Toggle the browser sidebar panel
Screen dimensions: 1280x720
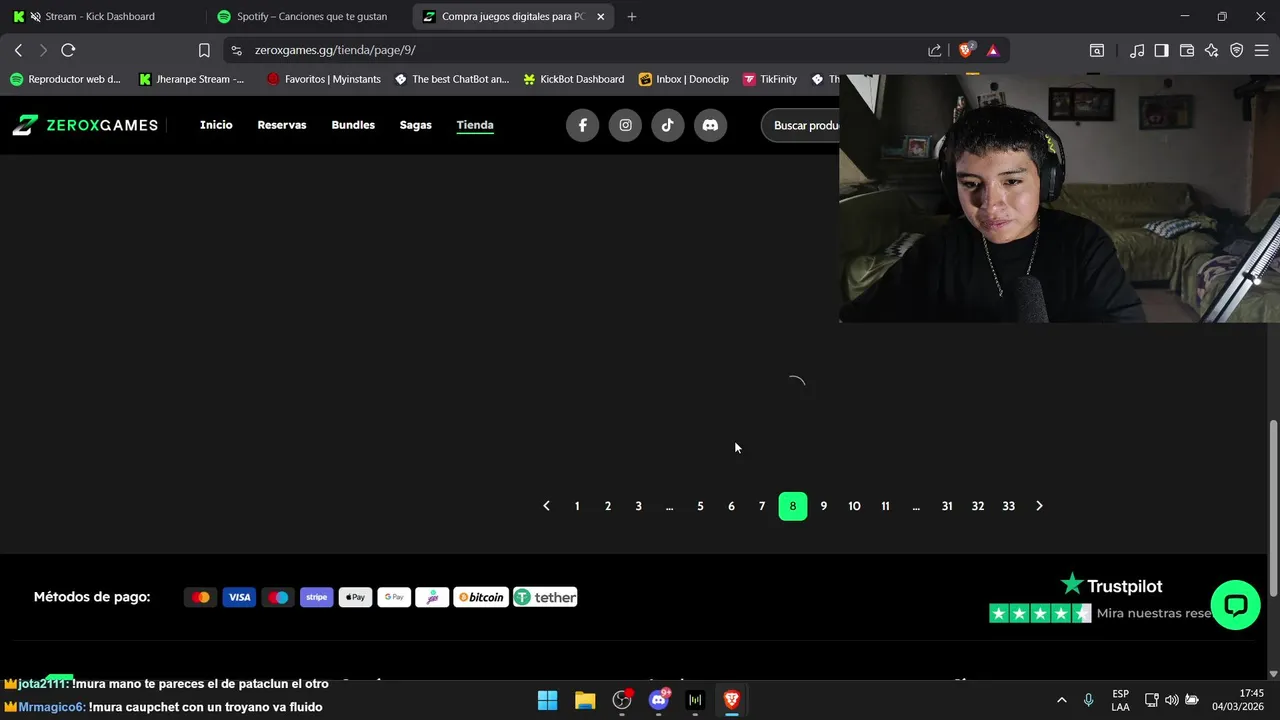click(1161, 50)
